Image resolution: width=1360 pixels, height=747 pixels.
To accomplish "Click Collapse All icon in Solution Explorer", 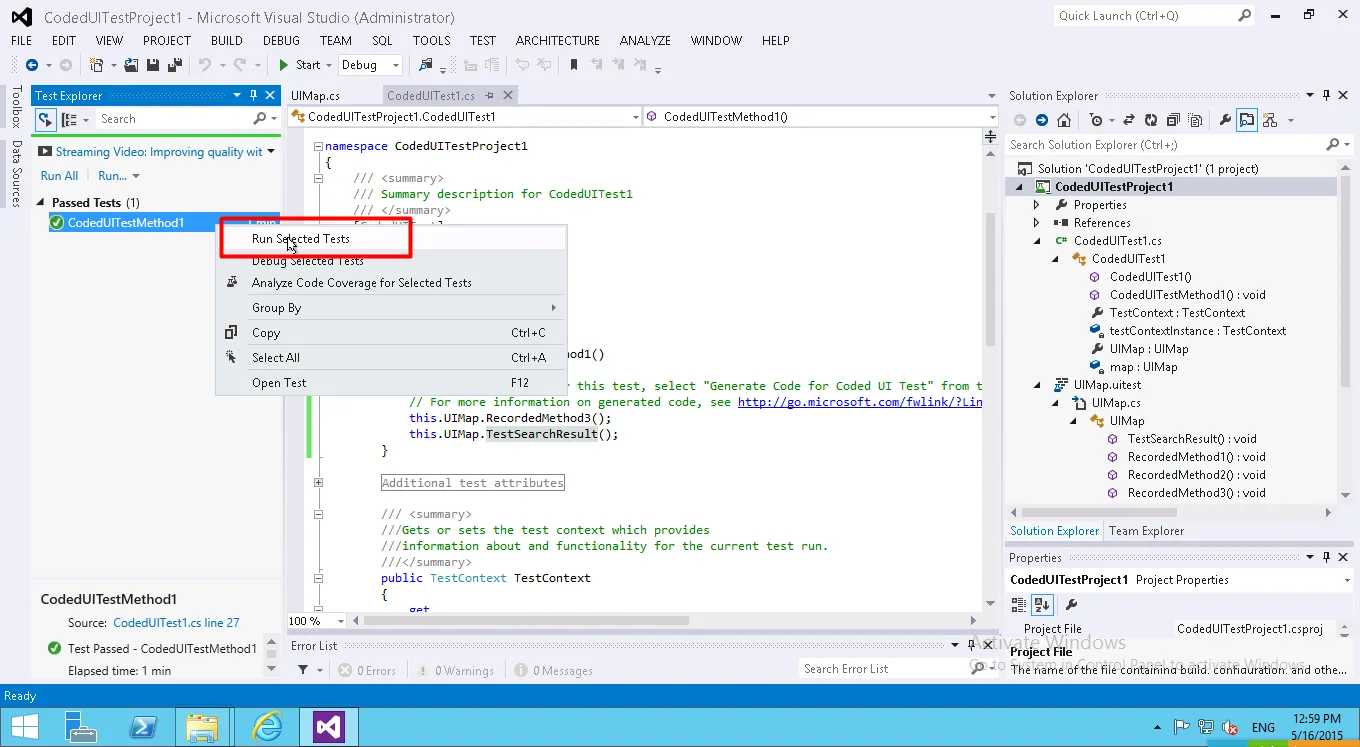I will (x=1173, y=120).
